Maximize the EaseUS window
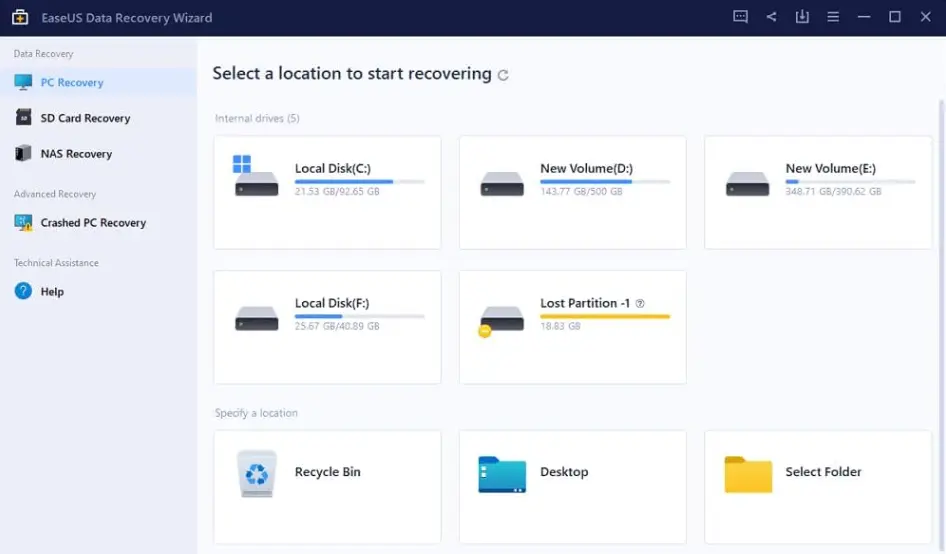The width and height of the screenshot is (946, 554). point(895,17)
